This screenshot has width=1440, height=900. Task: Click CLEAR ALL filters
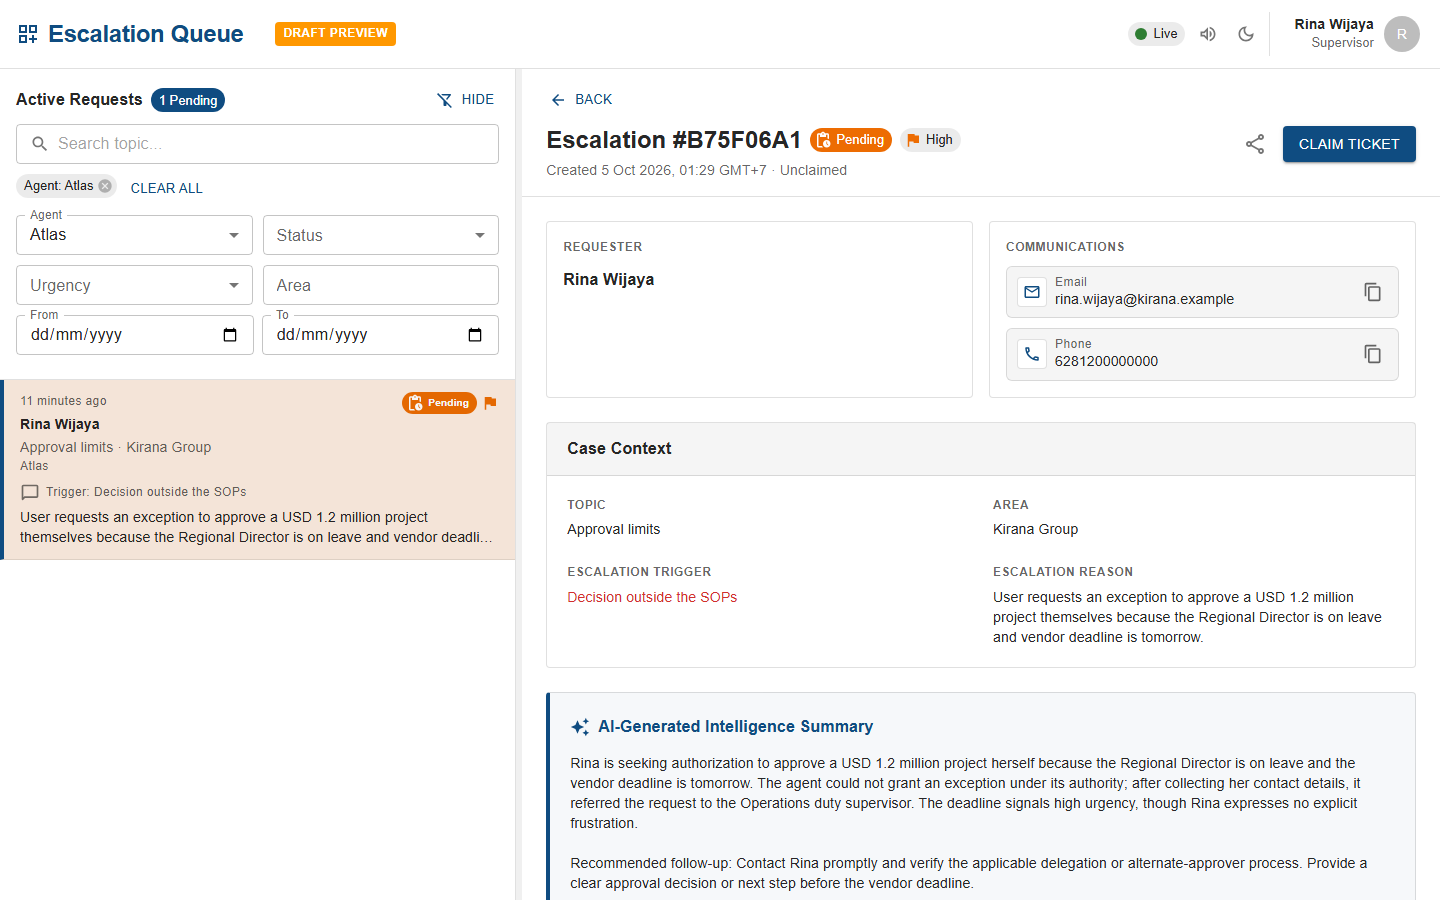pyautogui.click(x=166, y=188)
